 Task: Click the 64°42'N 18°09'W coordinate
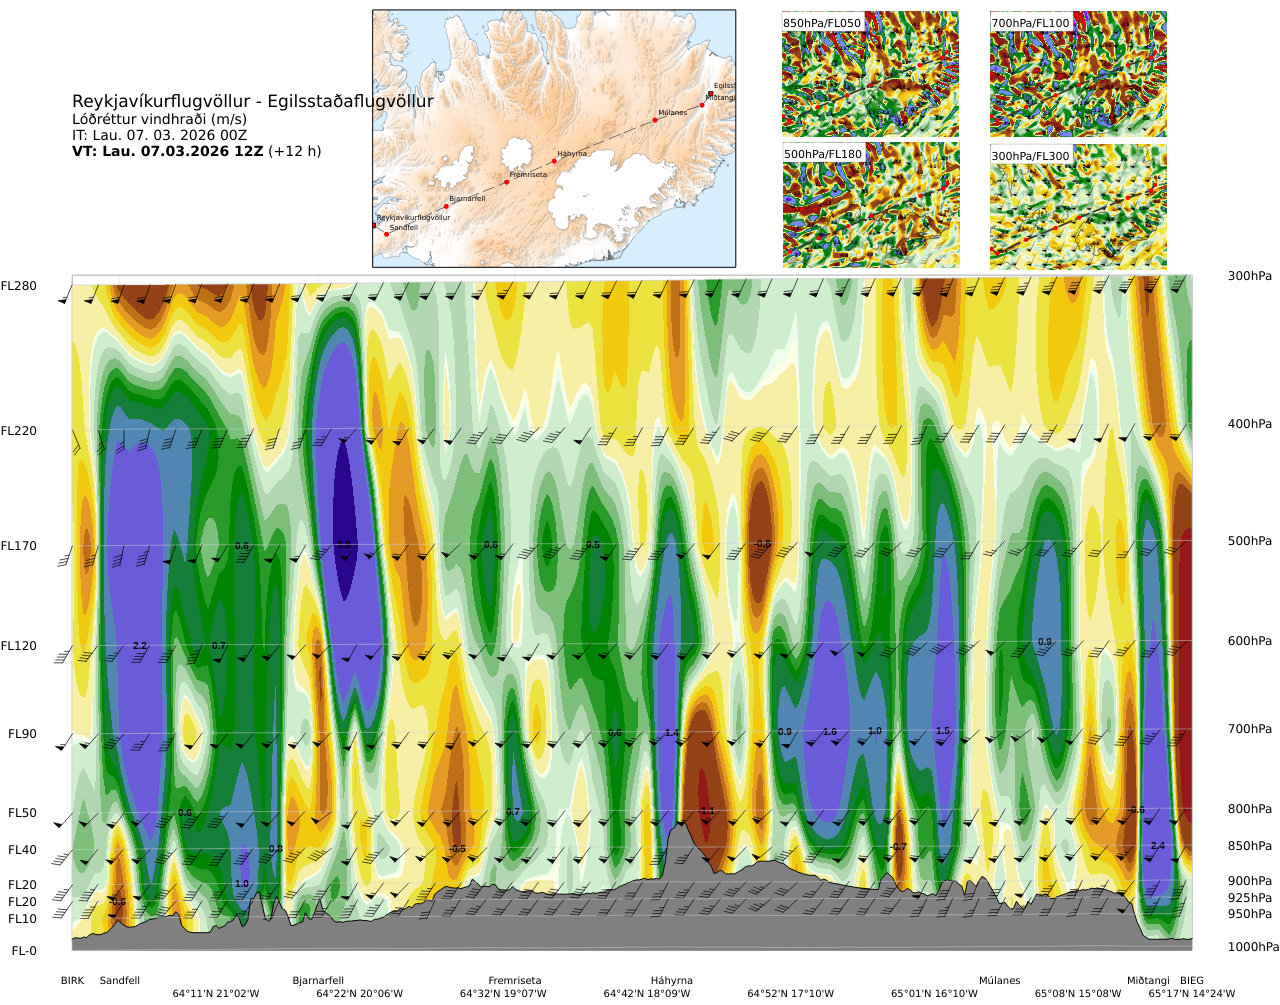(647, 994)
